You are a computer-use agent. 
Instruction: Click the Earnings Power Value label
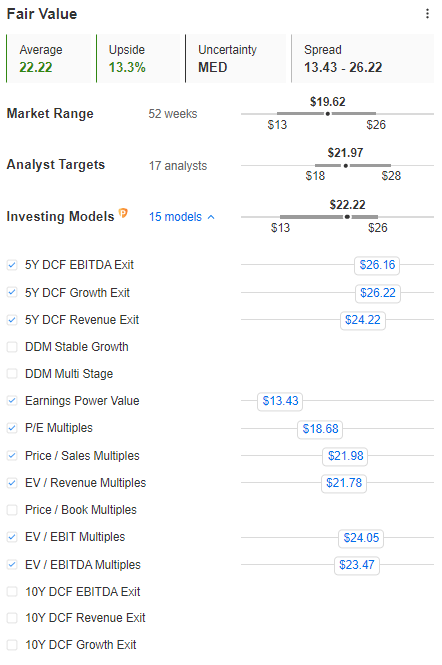click(x=82, y=401)
